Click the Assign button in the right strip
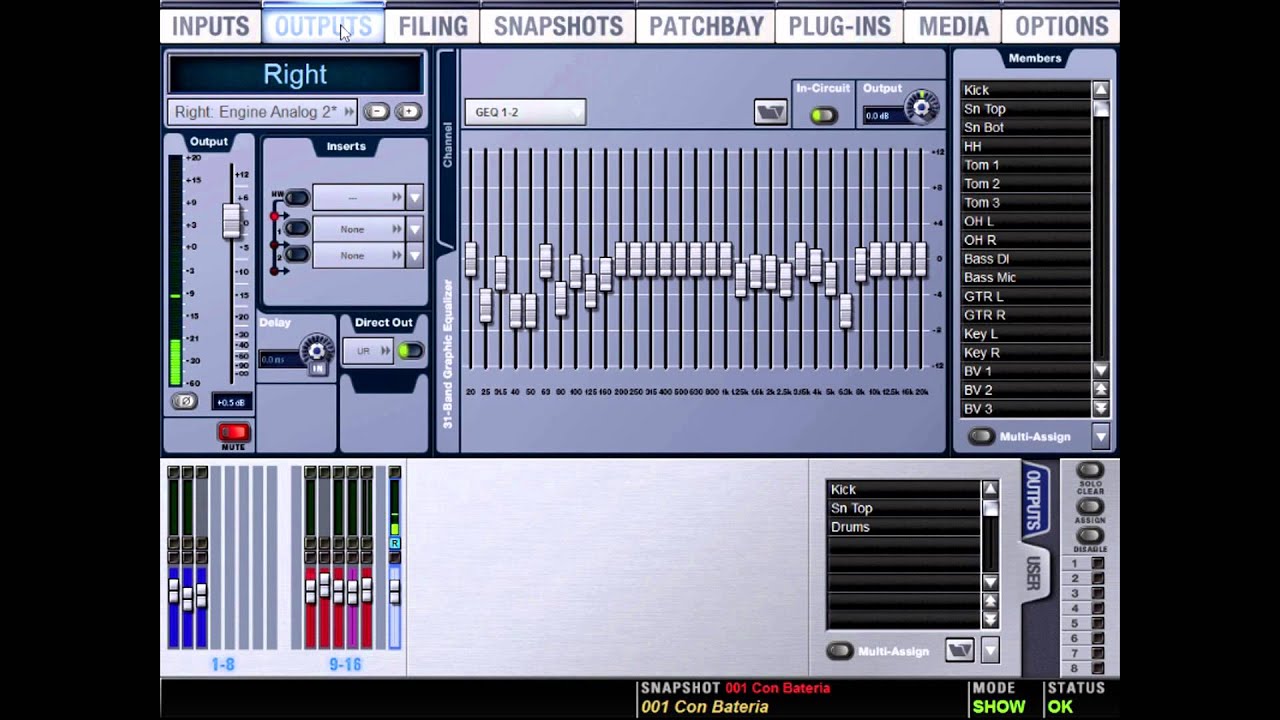This screenshot has height=720, width=1280. pyautogui.click(x=1089, y=507)
